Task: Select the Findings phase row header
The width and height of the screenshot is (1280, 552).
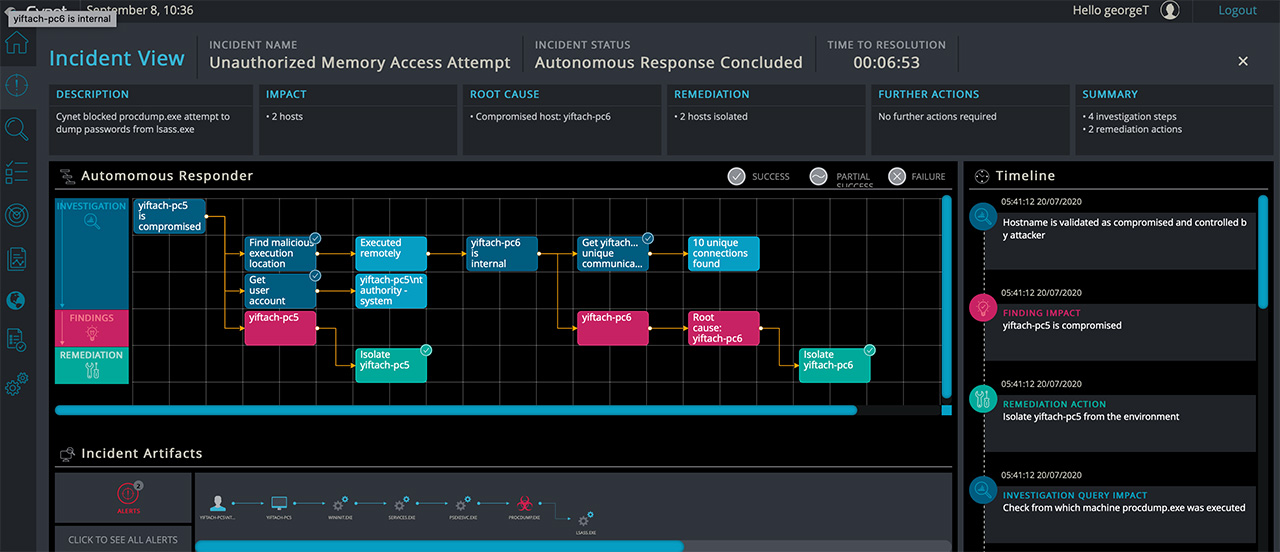Action: pyautogui.click(x=92, y=327)
